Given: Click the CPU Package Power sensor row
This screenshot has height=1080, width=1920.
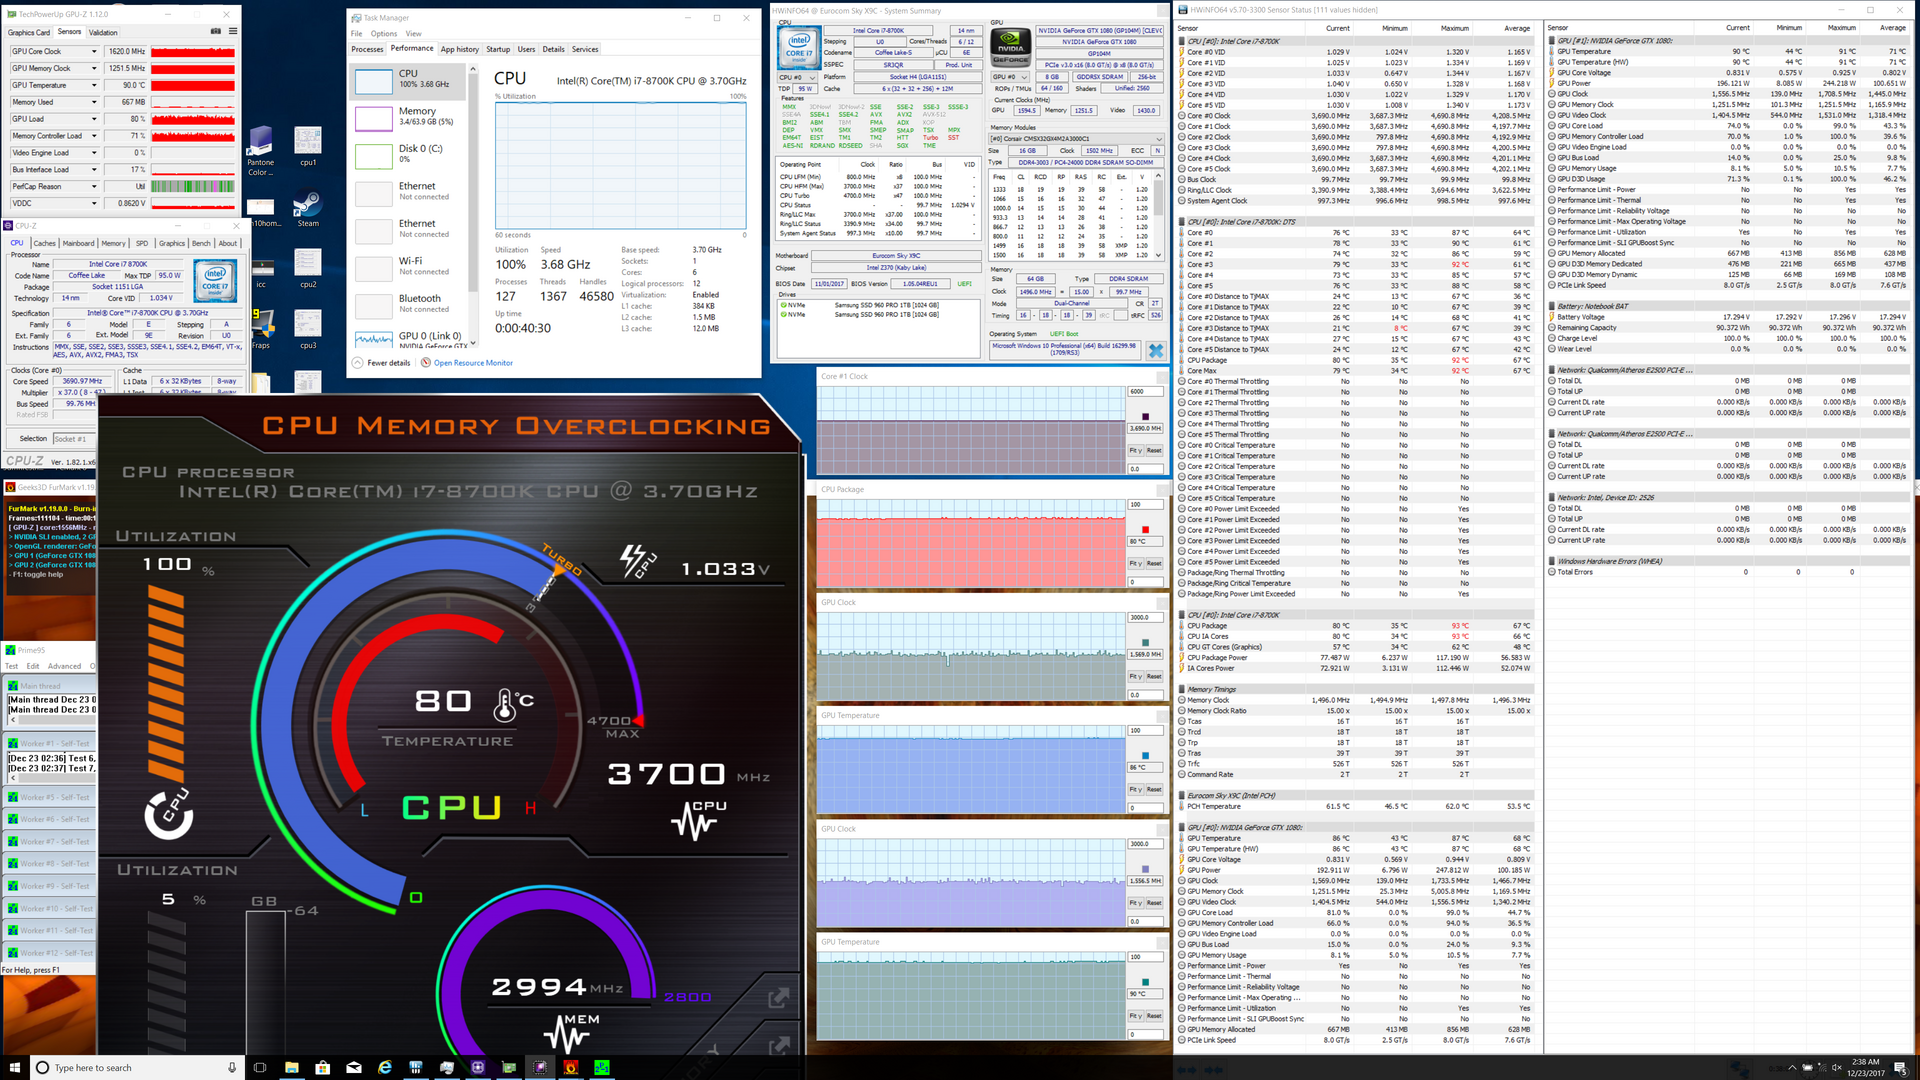Looking at the screenshot, I should [x=1357, y=658].
